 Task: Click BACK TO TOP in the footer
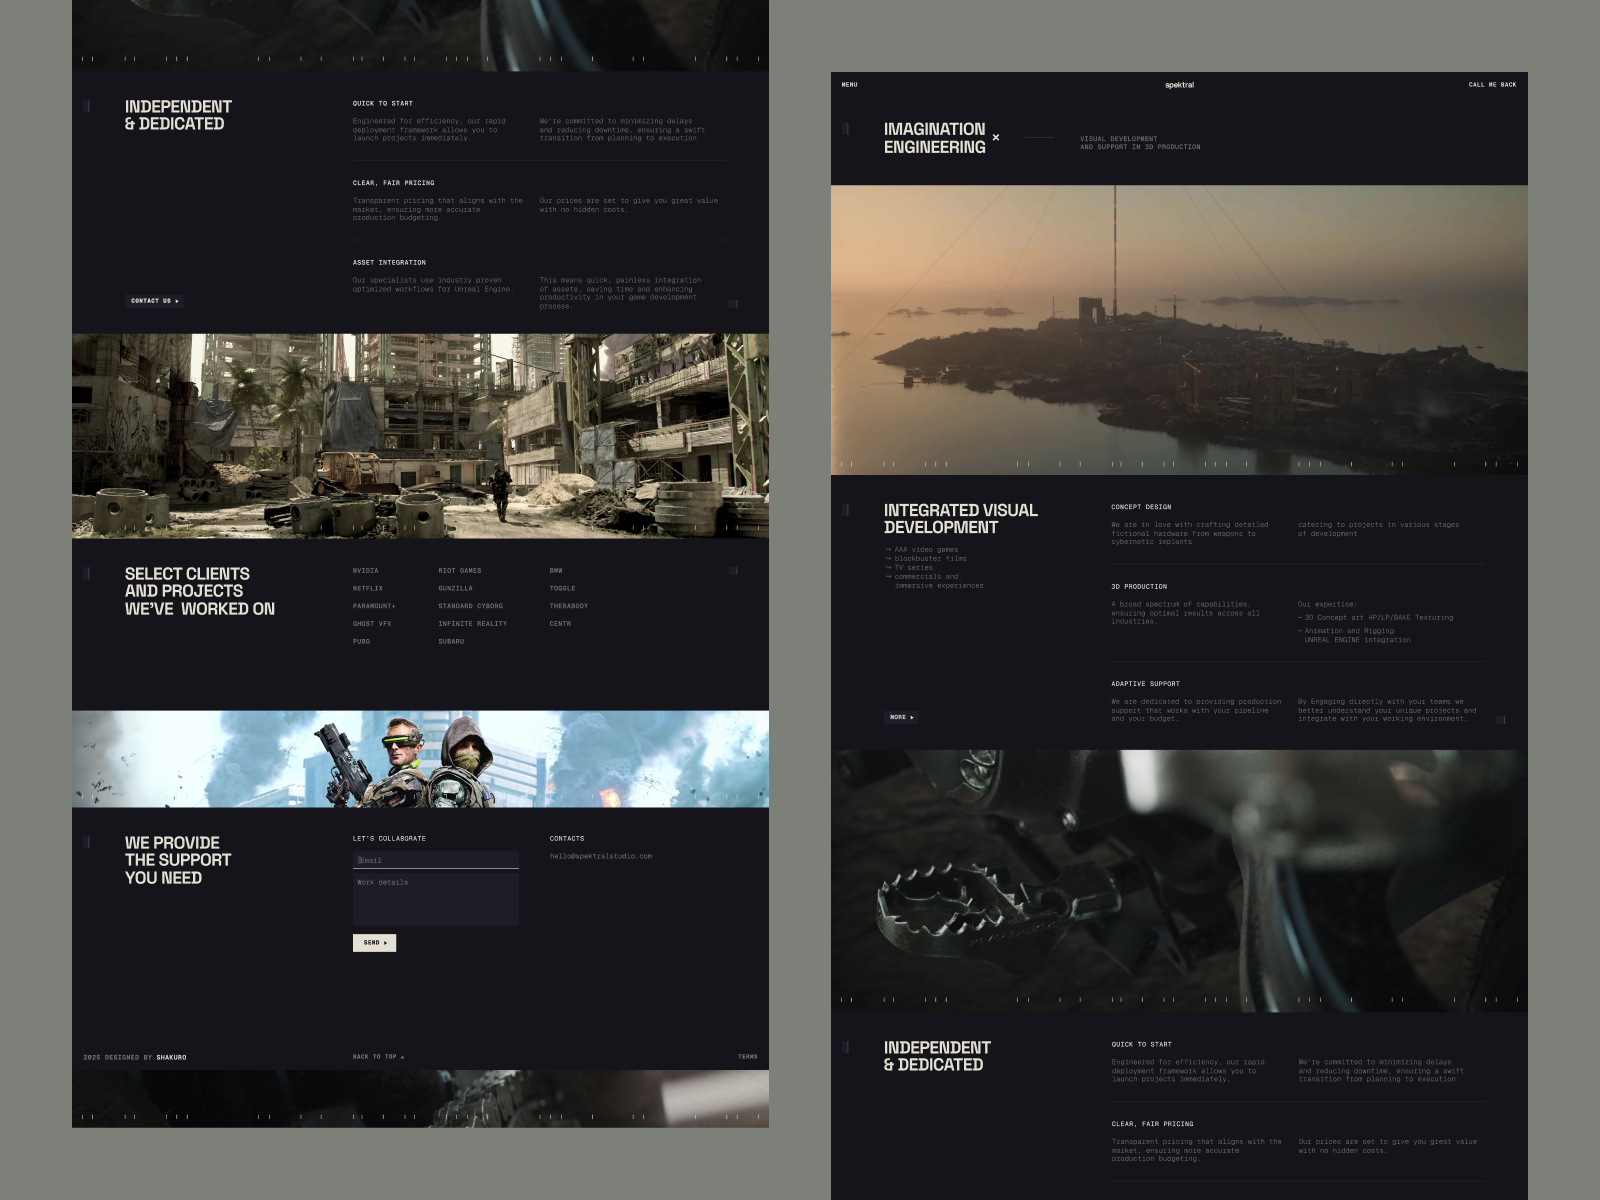[378, 1057]
